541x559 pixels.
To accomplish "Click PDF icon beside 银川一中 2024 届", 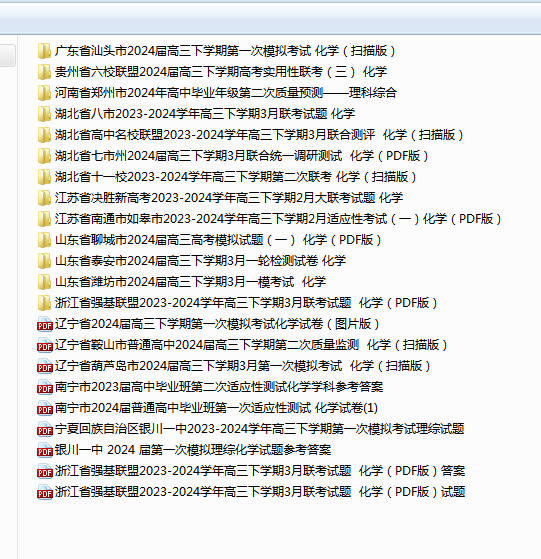I will point(45,450).
